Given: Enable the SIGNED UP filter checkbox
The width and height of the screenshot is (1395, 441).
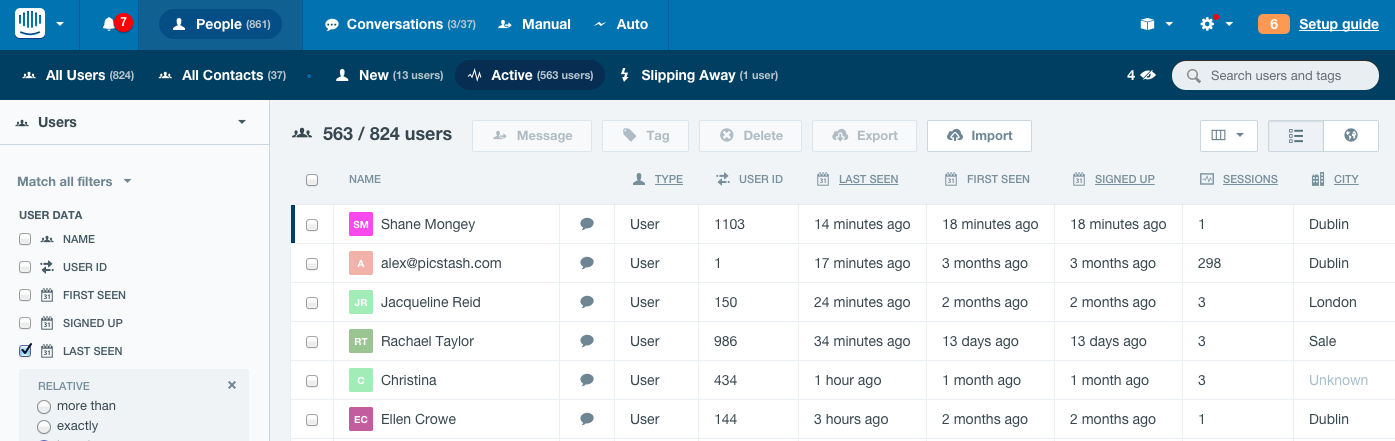Looking at the screenshot, I should click(x=25, y=323).
